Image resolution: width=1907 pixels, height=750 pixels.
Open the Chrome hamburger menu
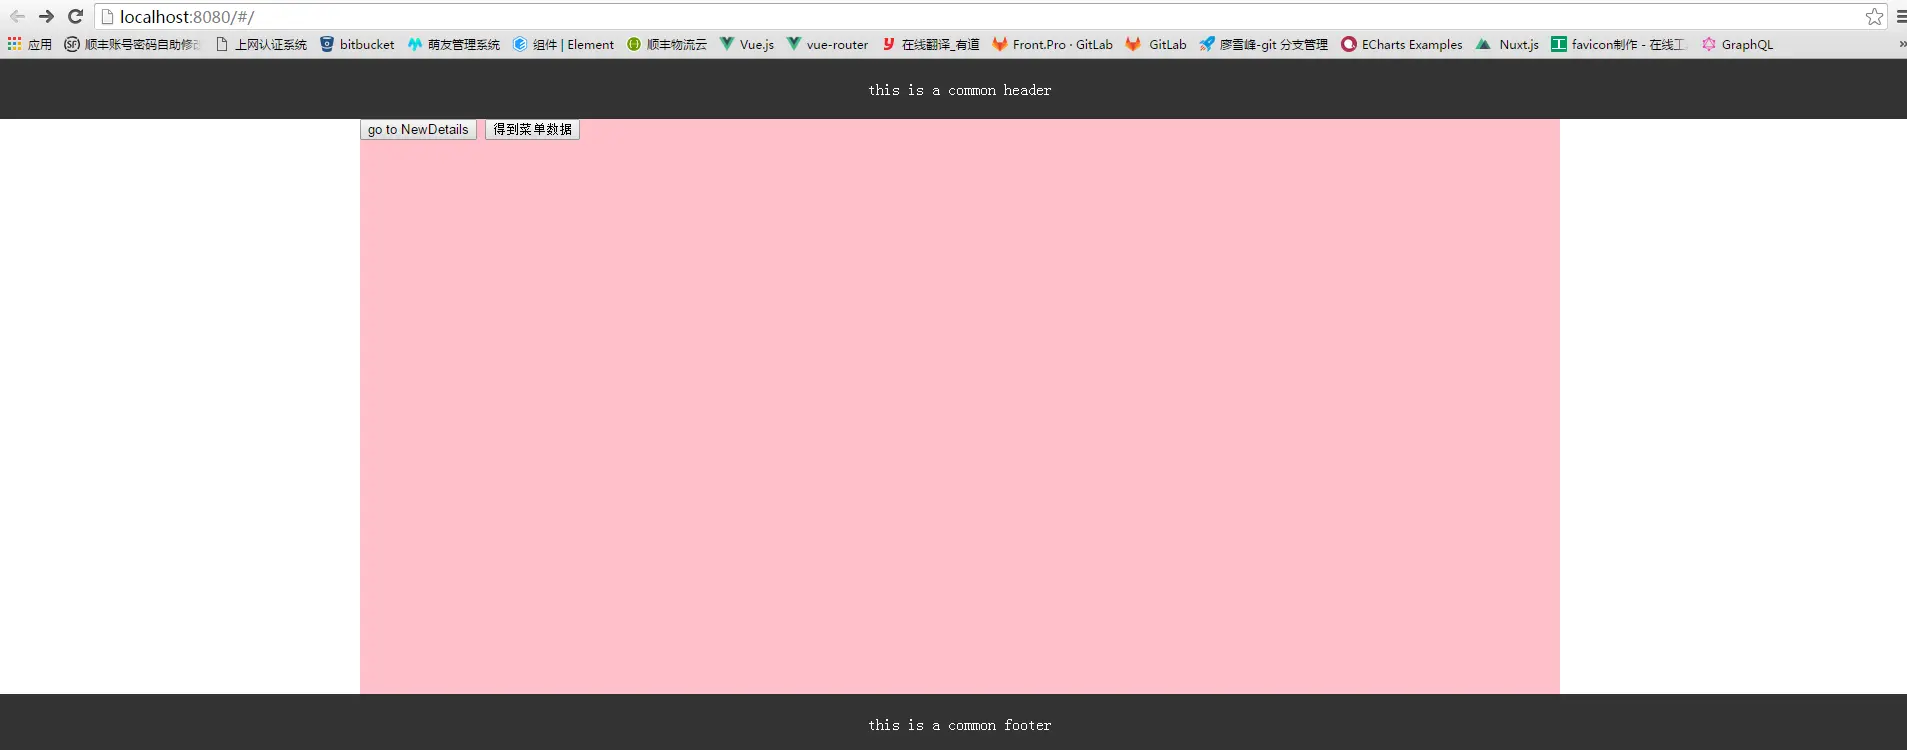point(1901,17)
